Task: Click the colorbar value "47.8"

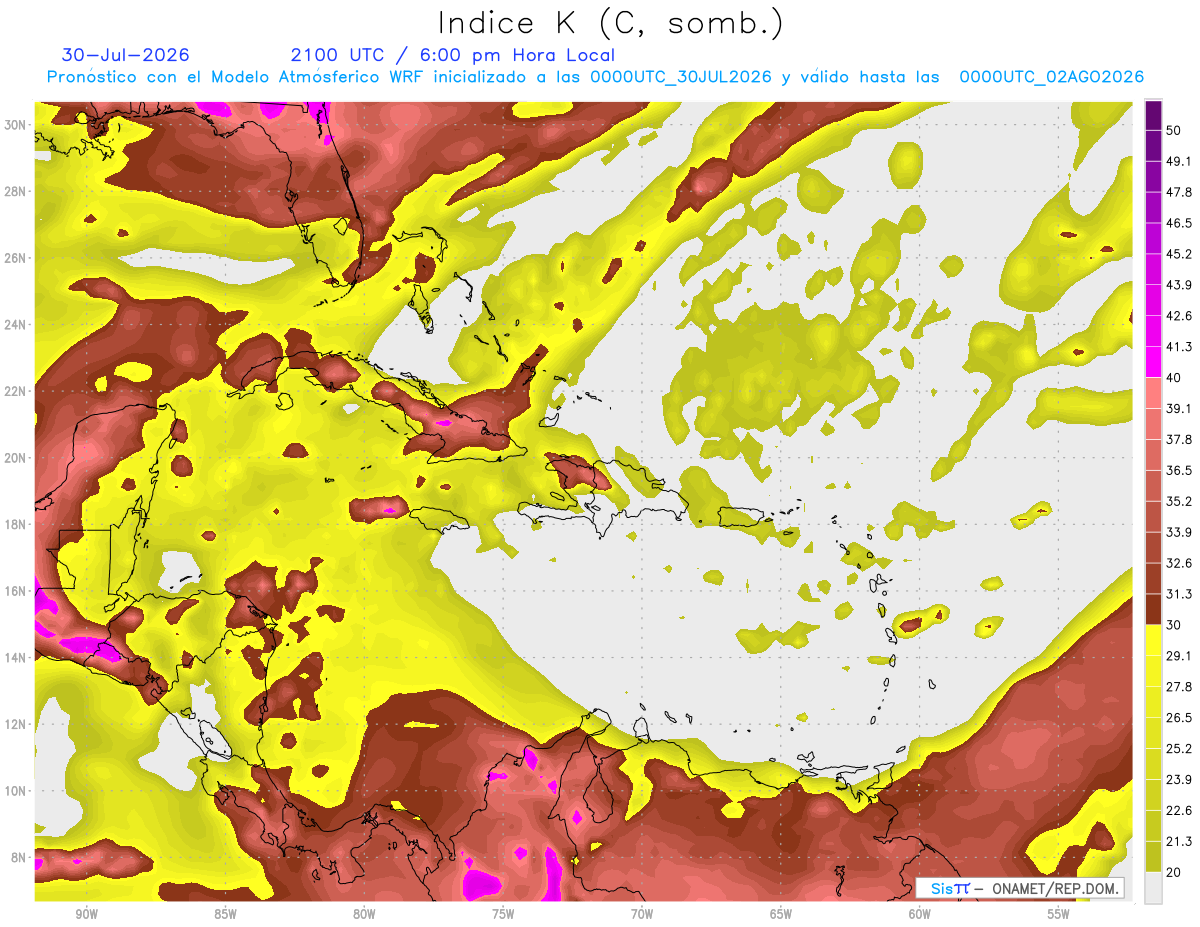Action: [1180, 192]
